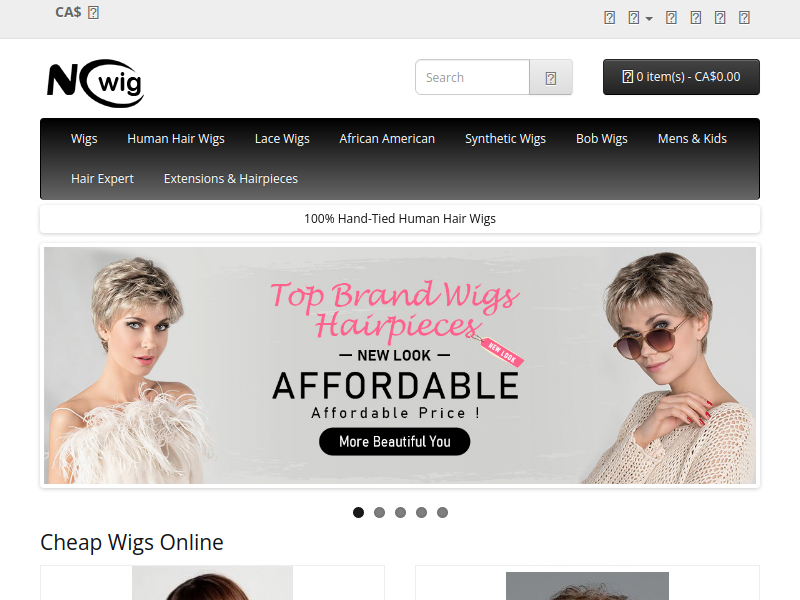Viewport: 800px width, 600px height.
Task: Go to the Lace Wigs category
Action: [282, 139]
